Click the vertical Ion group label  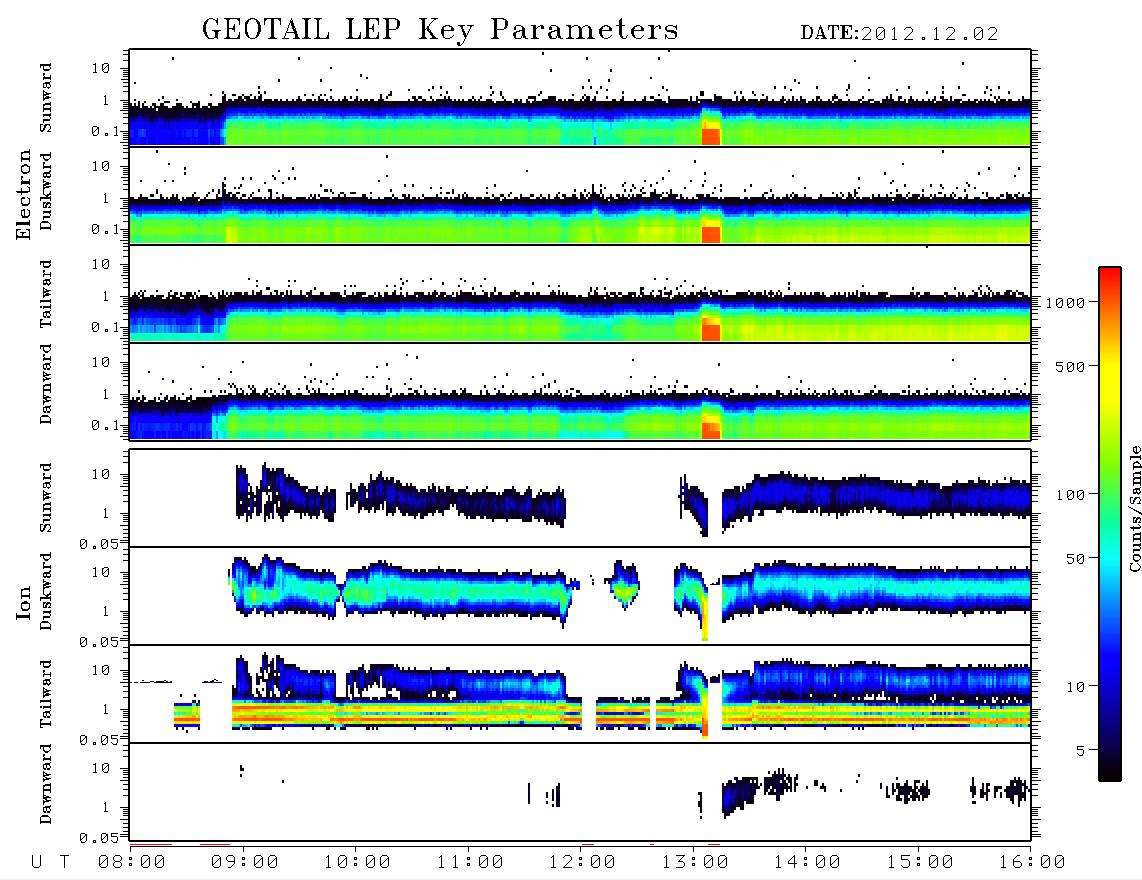coord(23,602)
